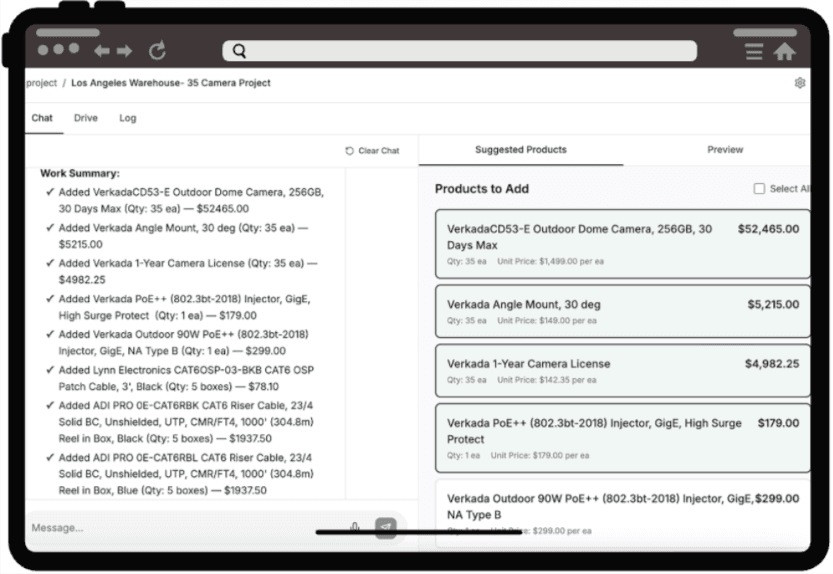Click the Clear Chat button

(x=372, y=151)
